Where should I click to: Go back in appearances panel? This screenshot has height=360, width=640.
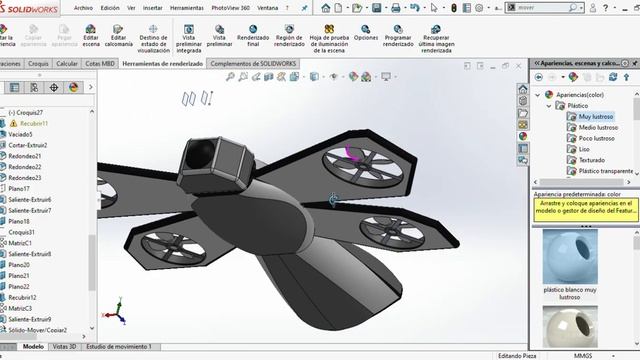tap(538, 77)
